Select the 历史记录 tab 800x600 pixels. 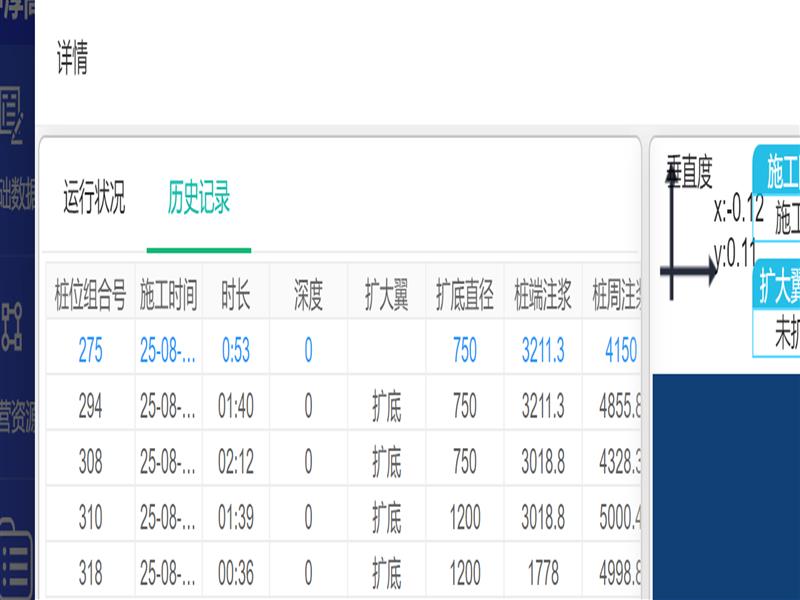[199, 199]
